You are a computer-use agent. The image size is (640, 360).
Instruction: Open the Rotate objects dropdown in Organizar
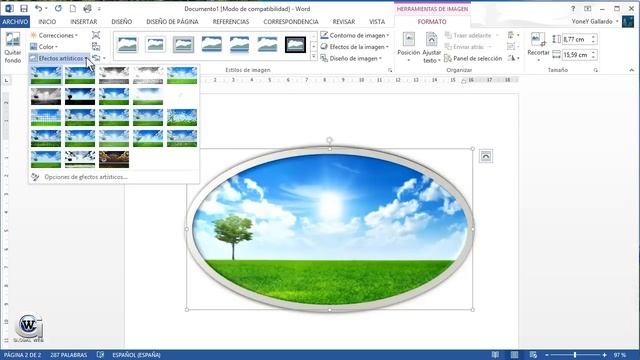pyautogui.click(x=513, y=58)
